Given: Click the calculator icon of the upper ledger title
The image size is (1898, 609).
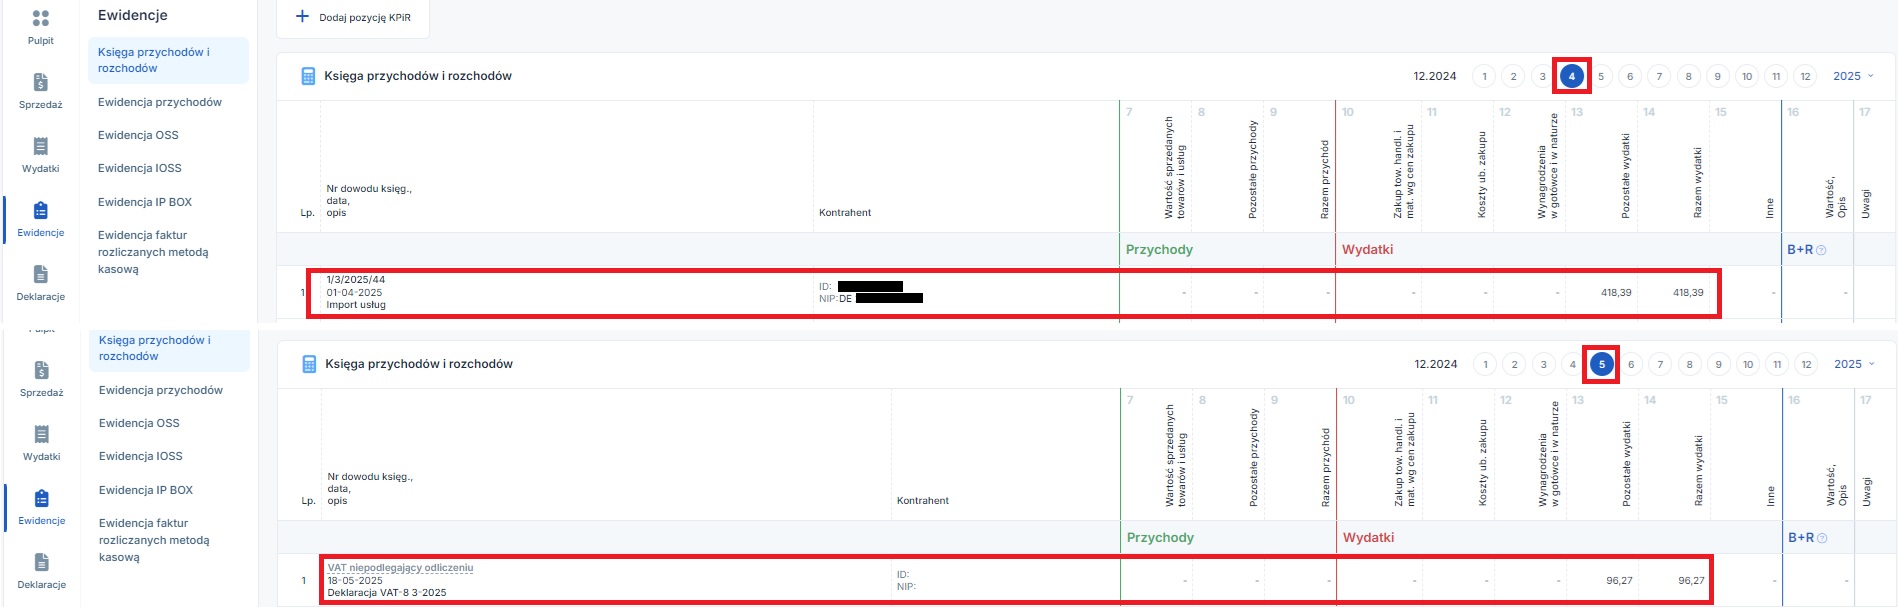Looking at the screenshot, I should pyautogui.click(x=308, y=76).
